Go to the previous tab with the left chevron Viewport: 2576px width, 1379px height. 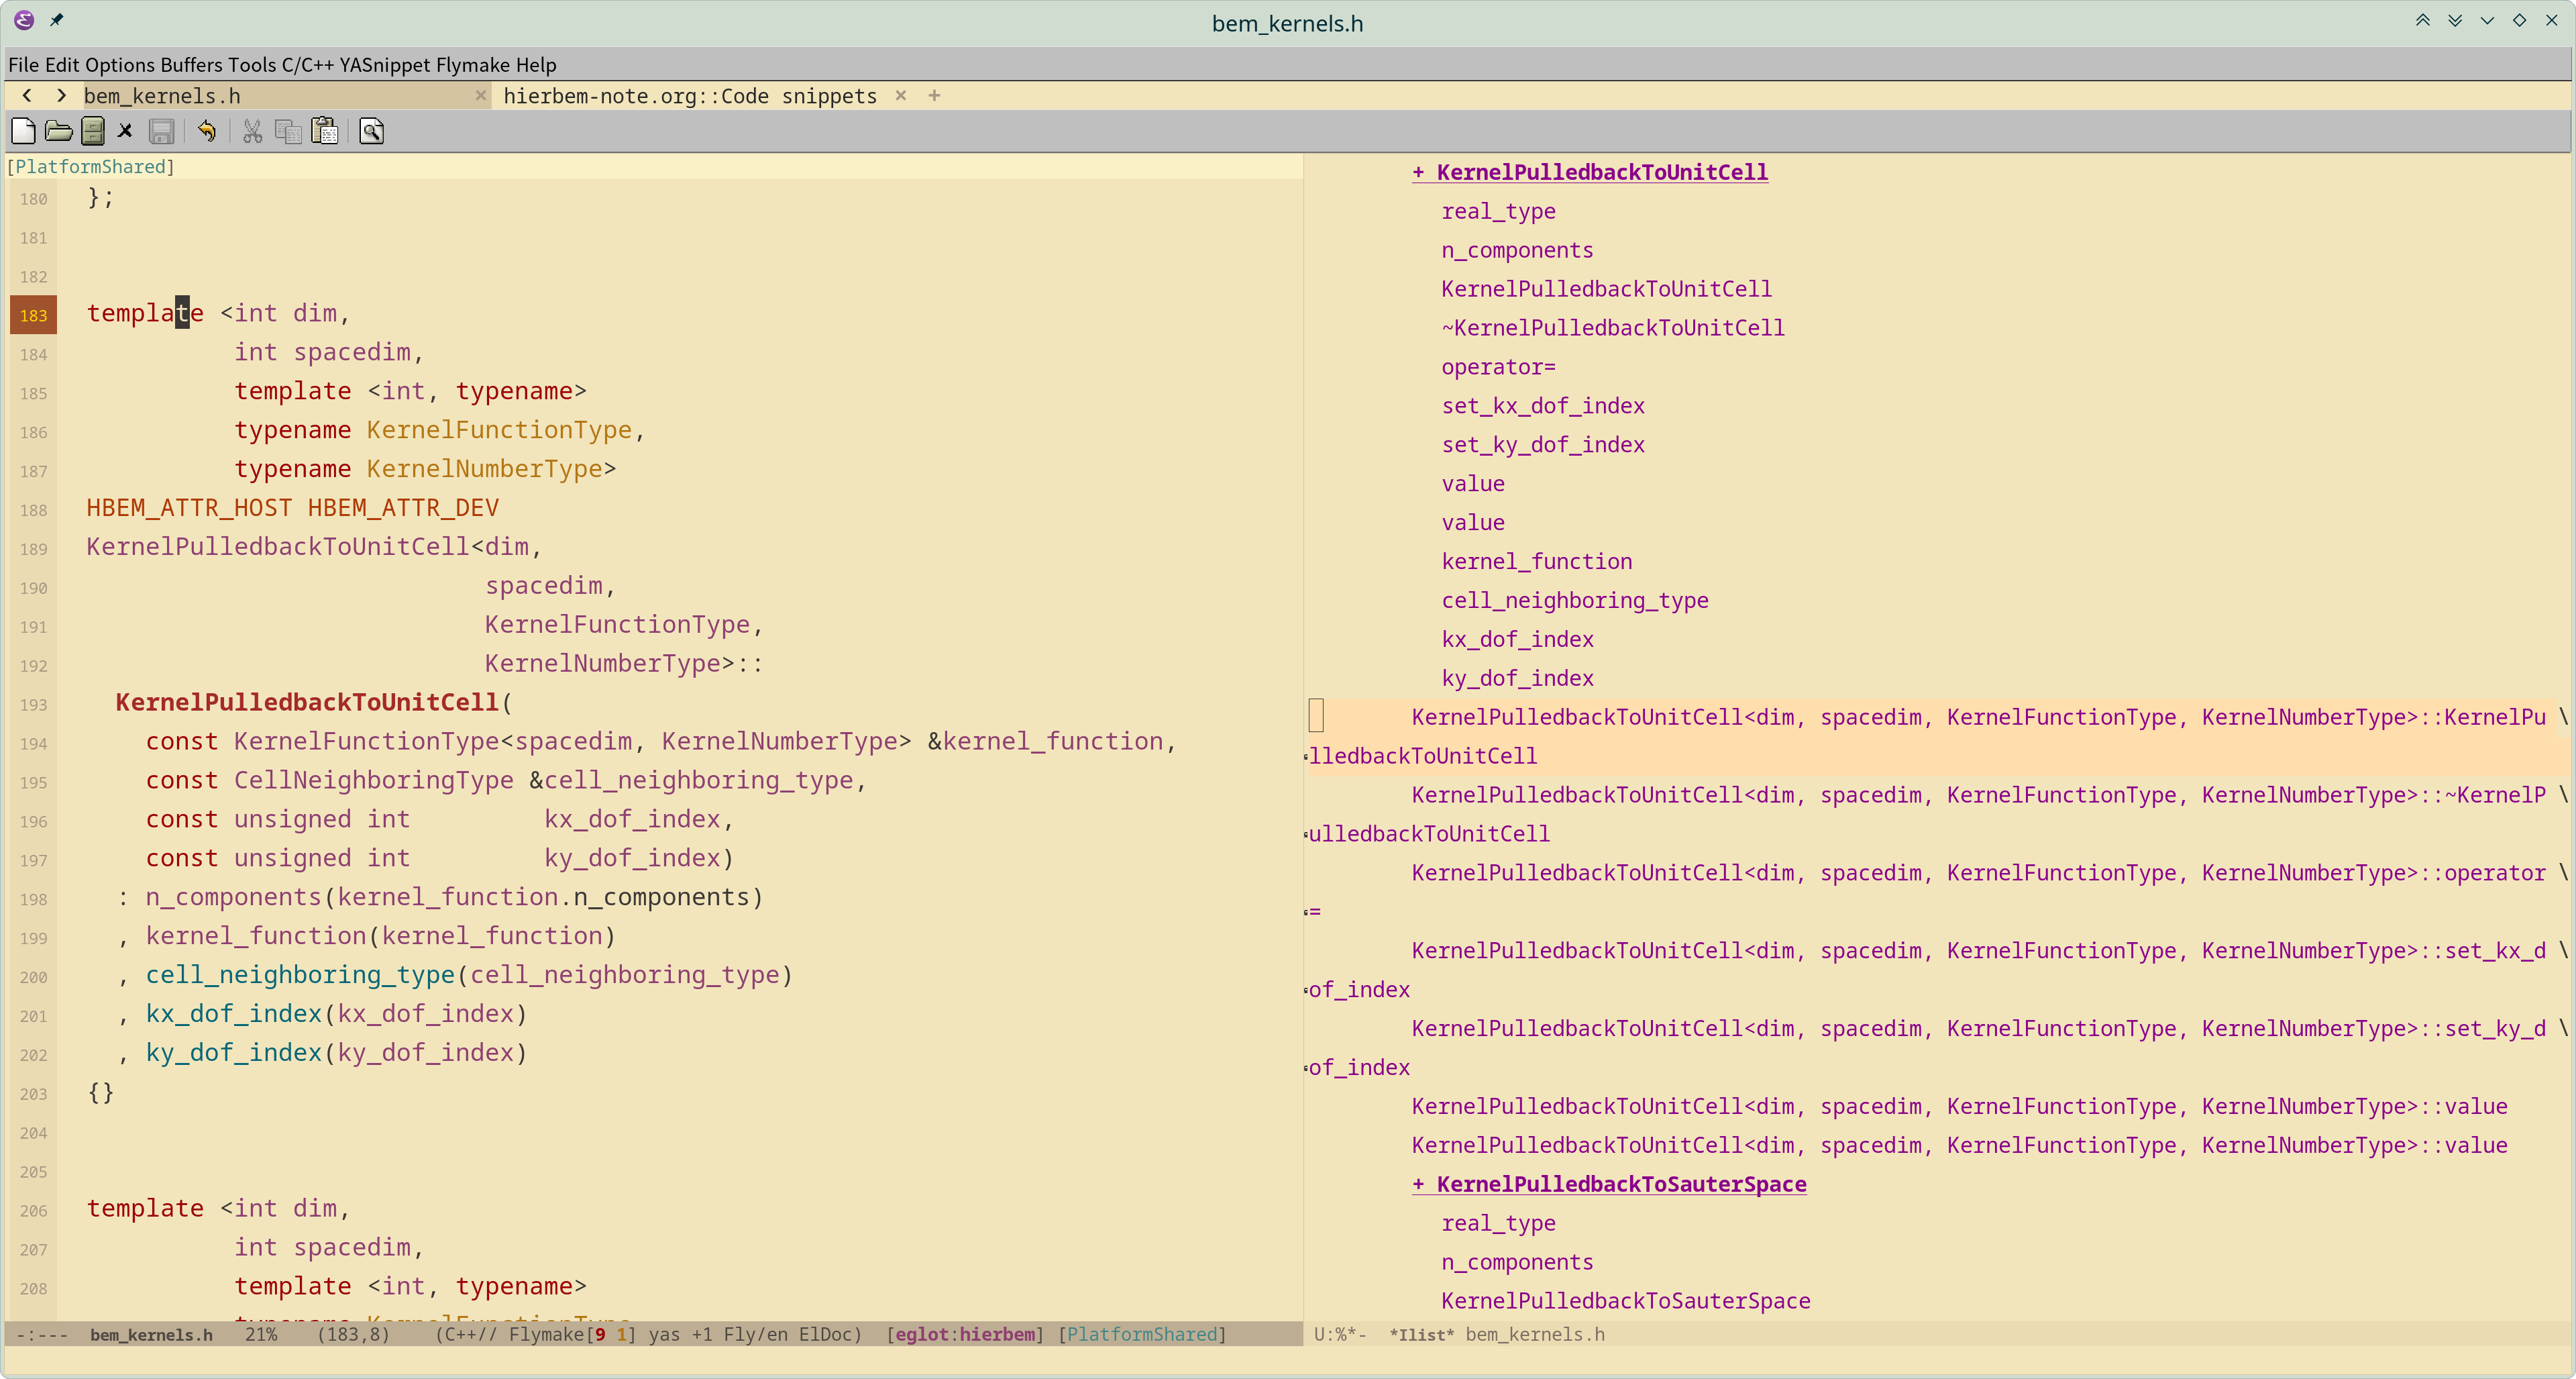pos(27,96)
